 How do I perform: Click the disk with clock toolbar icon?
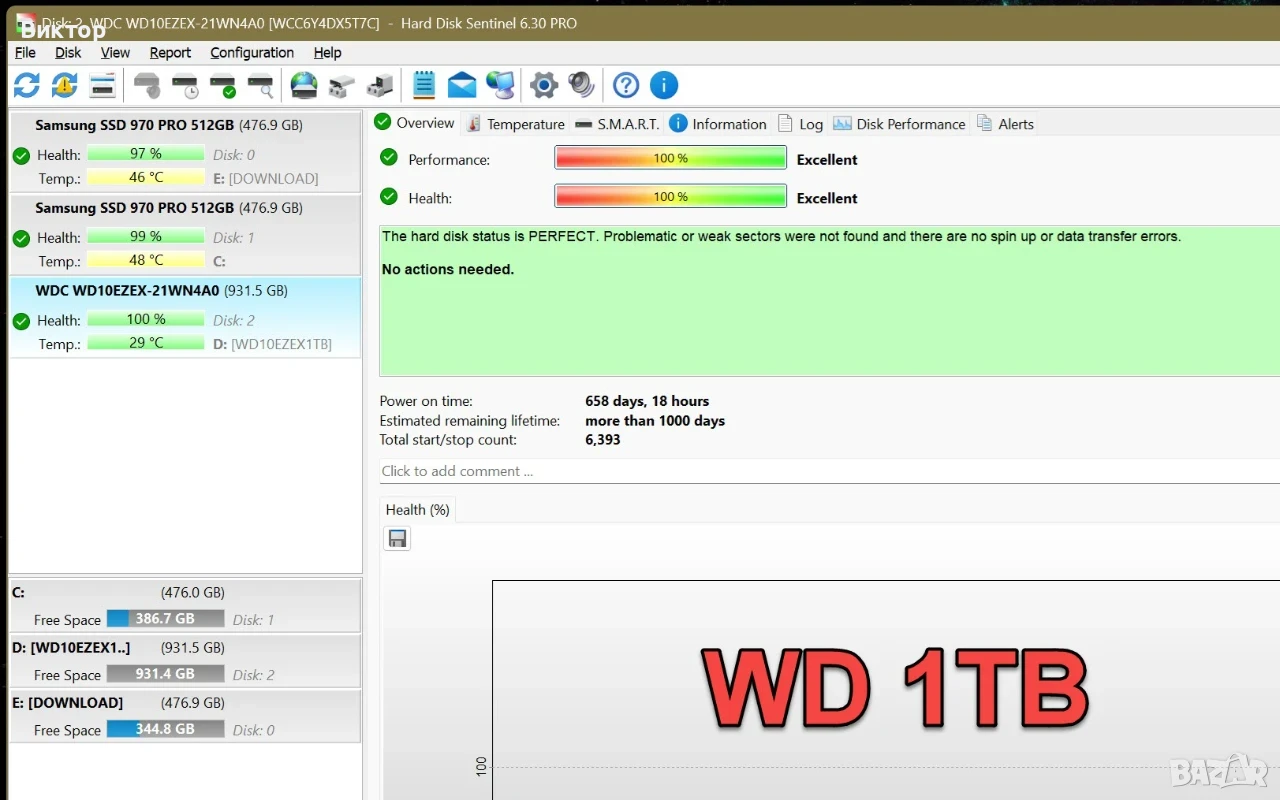coord(185,85)
